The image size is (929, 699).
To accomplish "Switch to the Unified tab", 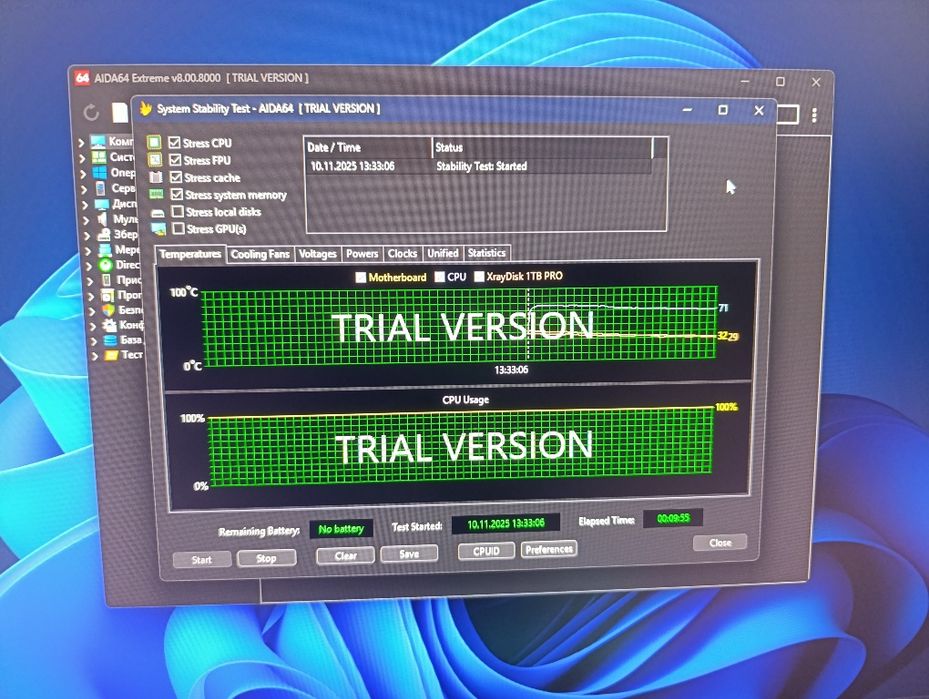I will coord(443,253).
